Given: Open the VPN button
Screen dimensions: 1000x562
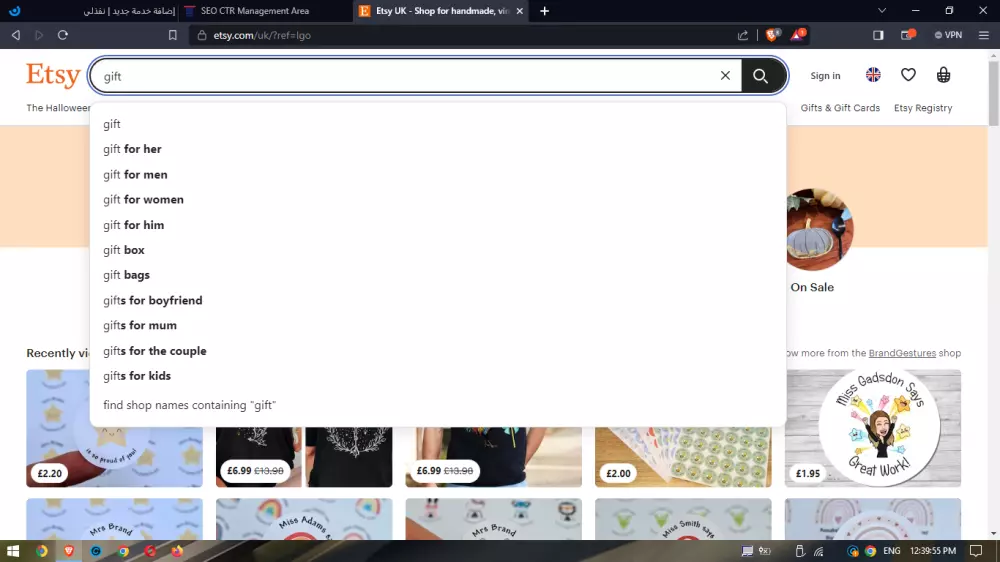Looking at the screenshot, I should (x=948, y=35).
